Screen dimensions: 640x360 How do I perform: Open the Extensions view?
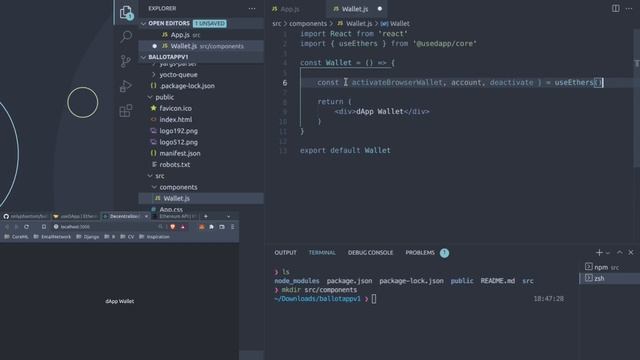[x=126, y=110]
